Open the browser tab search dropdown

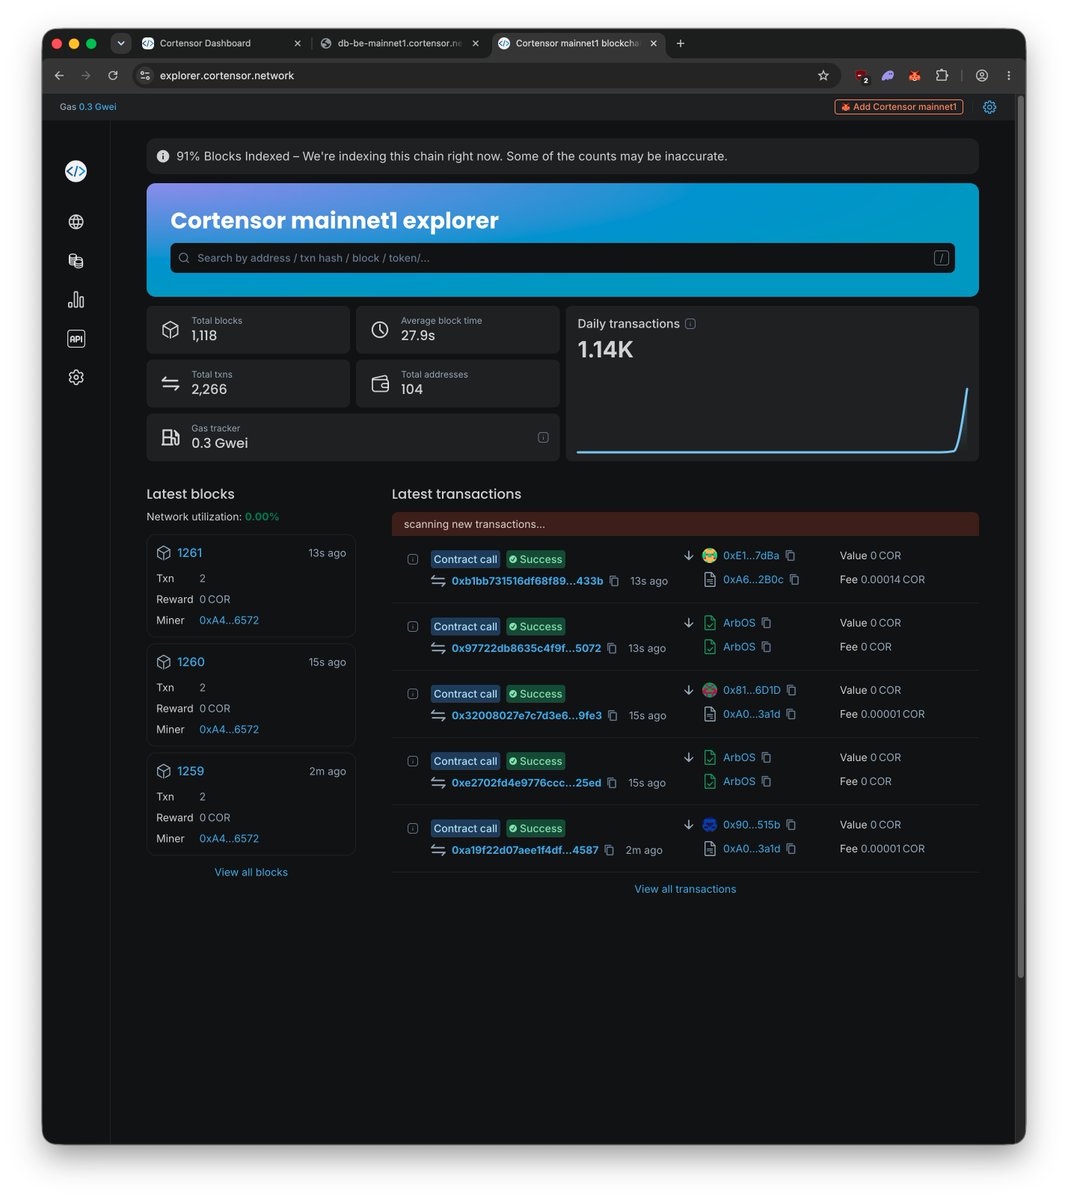point(121,43)
